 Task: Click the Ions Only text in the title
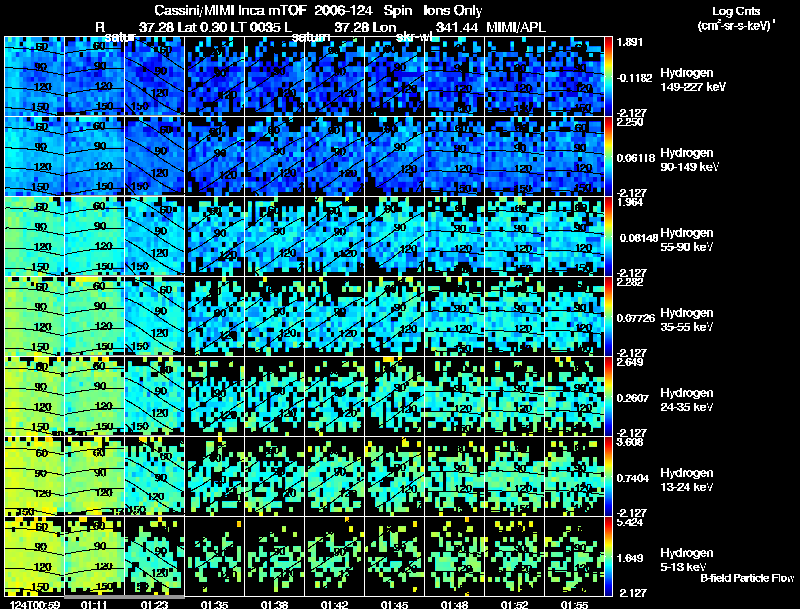coord(453,10)
